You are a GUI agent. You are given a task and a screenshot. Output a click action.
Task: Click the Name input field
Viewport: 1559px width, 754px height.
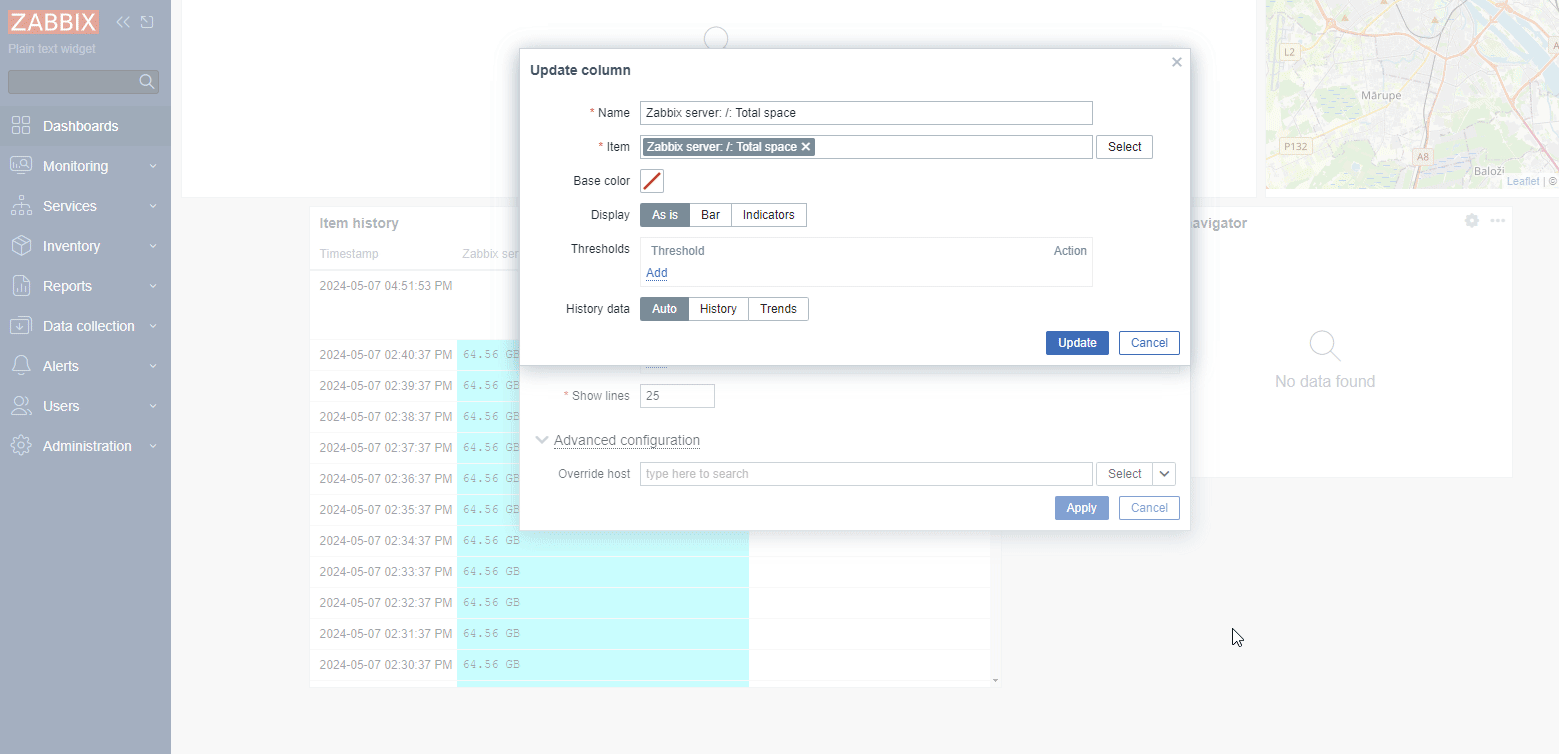866,113
